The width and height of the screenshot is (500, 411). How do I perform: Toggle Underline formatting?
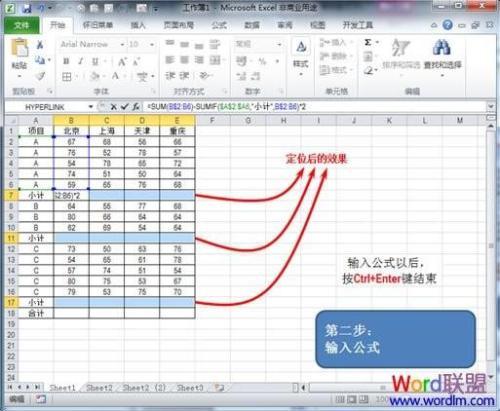[x=95, y=61]
